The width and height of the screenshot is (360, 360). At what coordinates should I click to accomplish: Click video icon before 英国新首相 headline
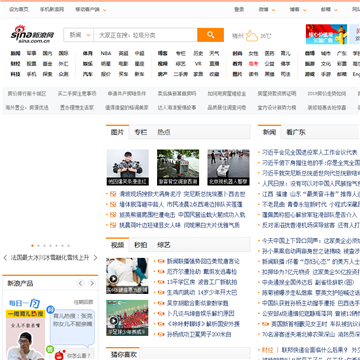[265, 324]
